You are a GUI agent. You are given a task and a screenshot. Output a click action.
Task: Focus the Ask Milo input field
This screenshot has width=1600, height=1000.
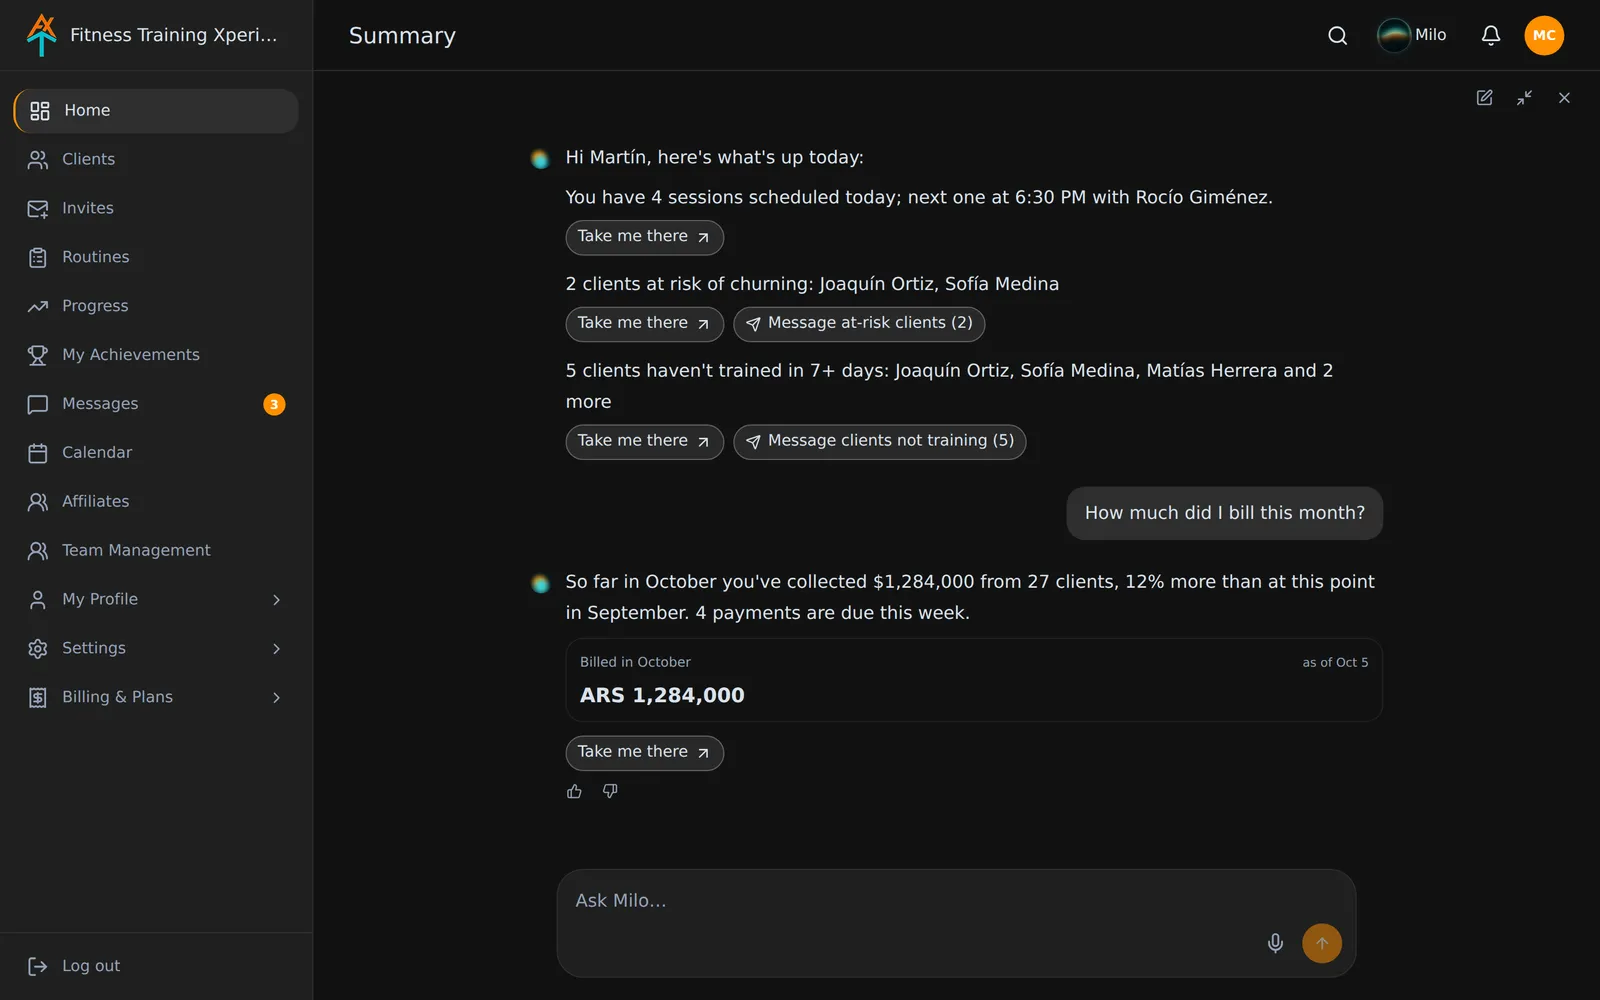point(956,923)
